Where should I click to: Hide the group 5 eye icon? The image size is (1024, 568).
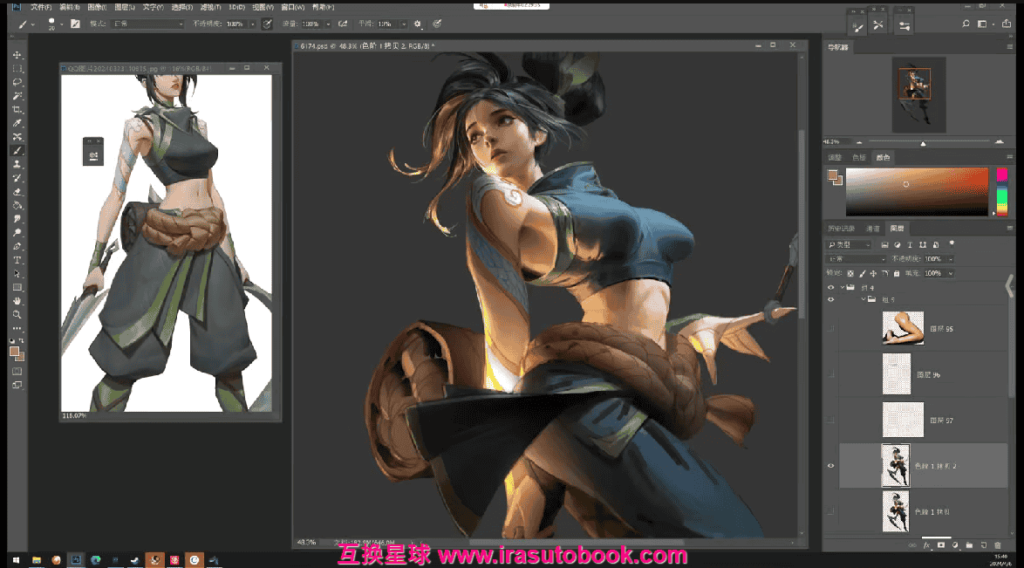[831, 300]
